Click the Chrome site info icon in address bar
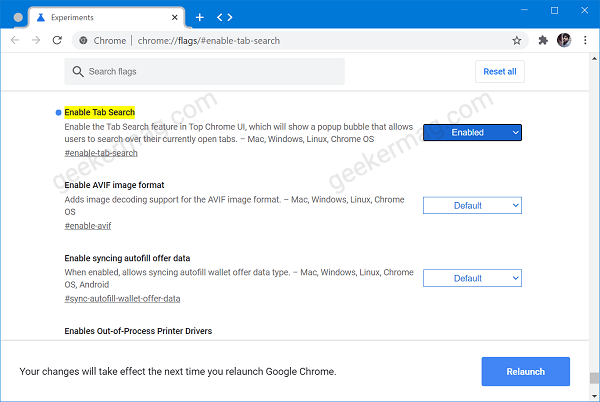 tap(83, 41)
